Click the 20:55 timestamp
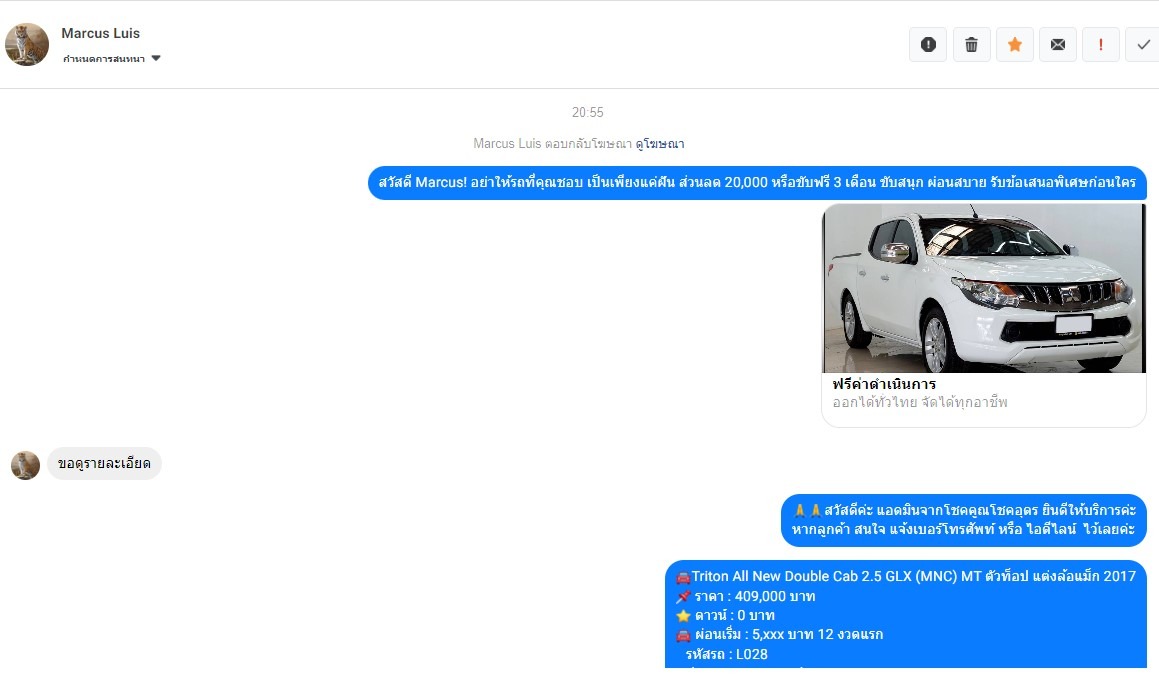The width and height of the screenshot is (1159, 676). coord(588,112)
